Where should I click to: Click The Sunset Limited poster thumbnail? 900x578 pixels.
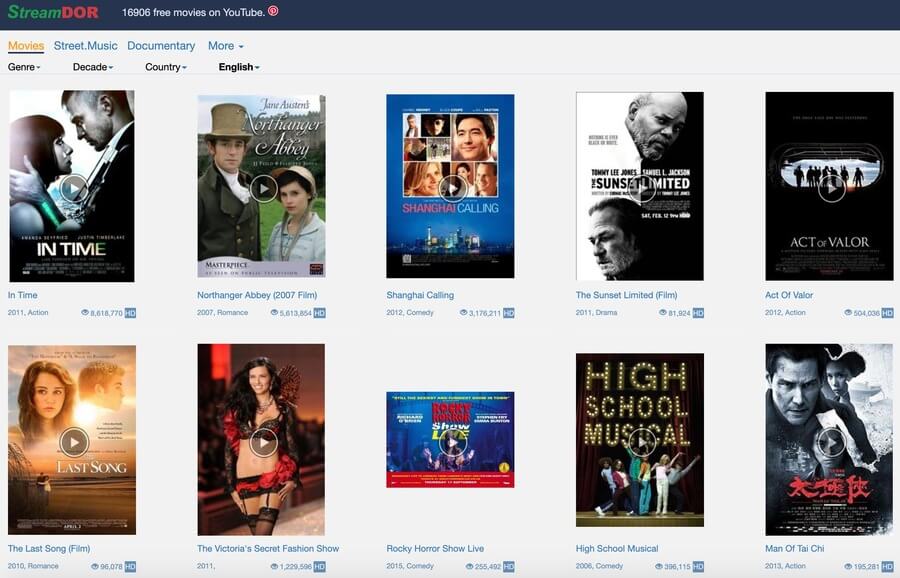coord(639,186)
